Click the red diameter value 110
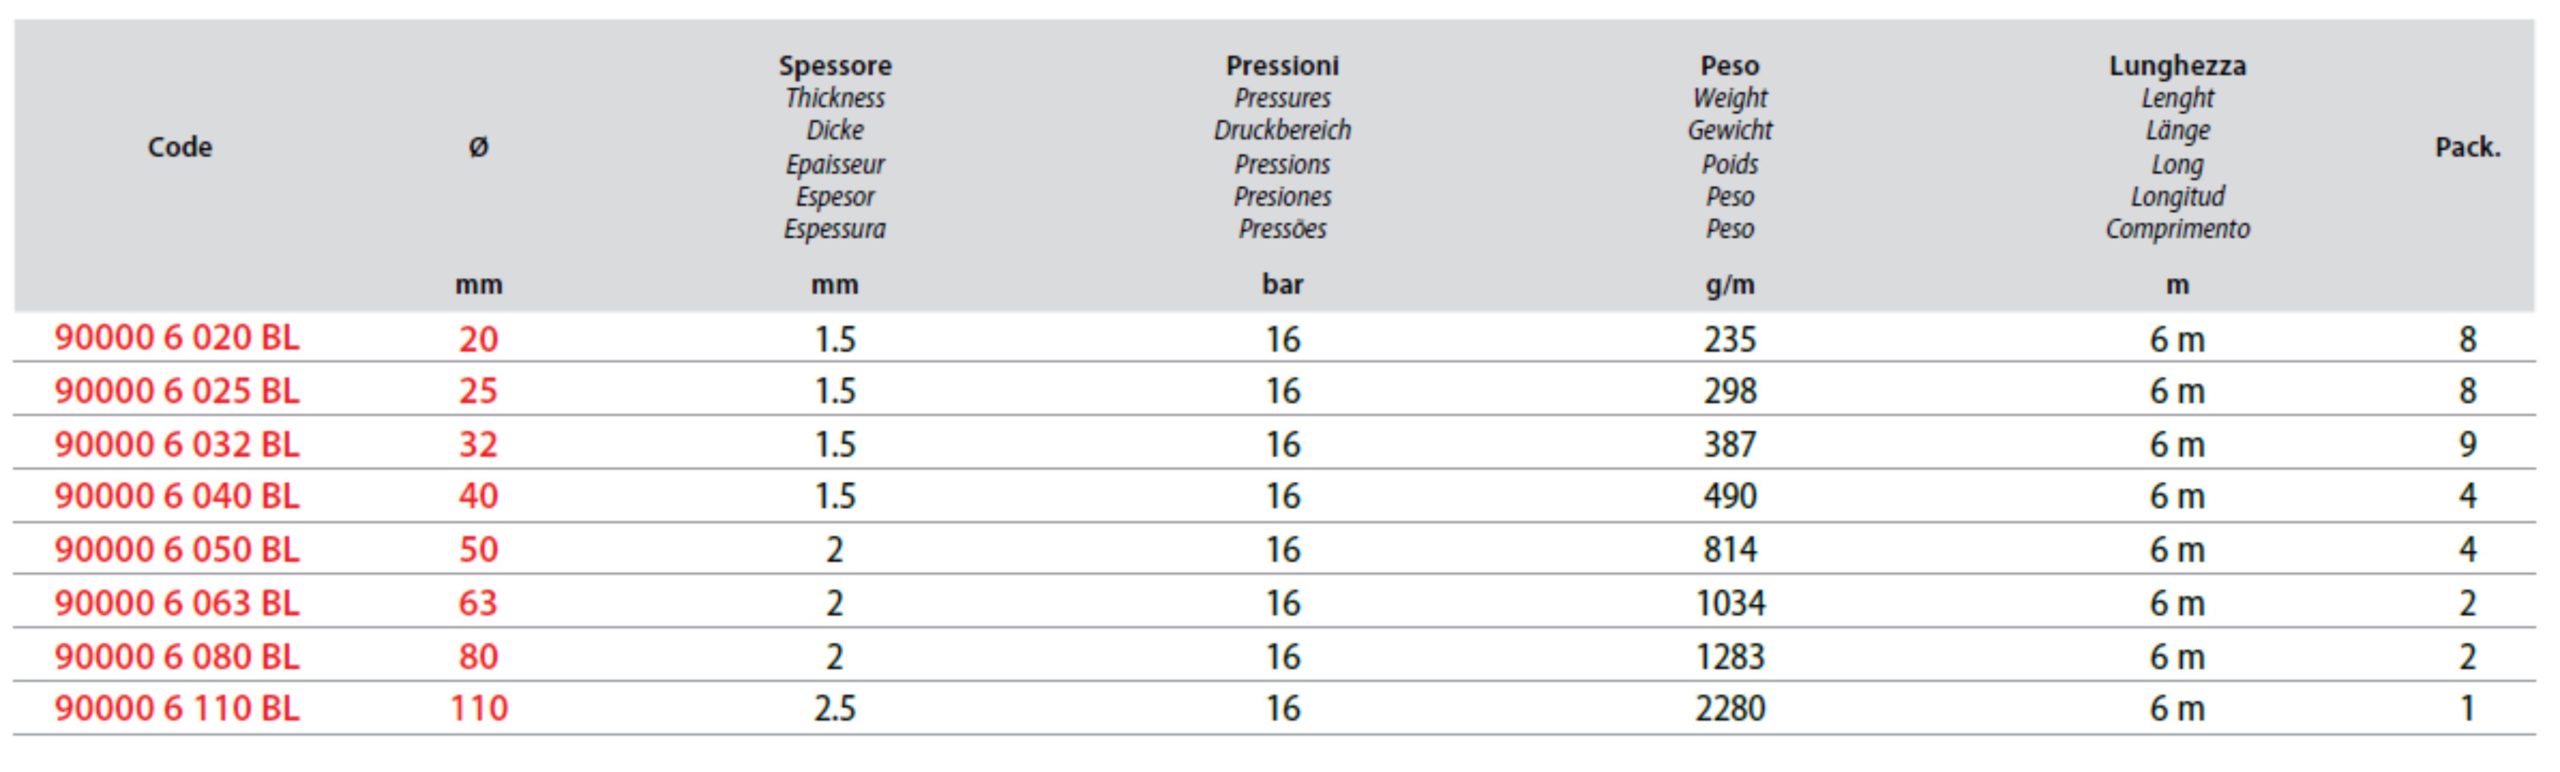This screenshot has width=2560, height=772. pyautogui.click(x=479, y=708)
